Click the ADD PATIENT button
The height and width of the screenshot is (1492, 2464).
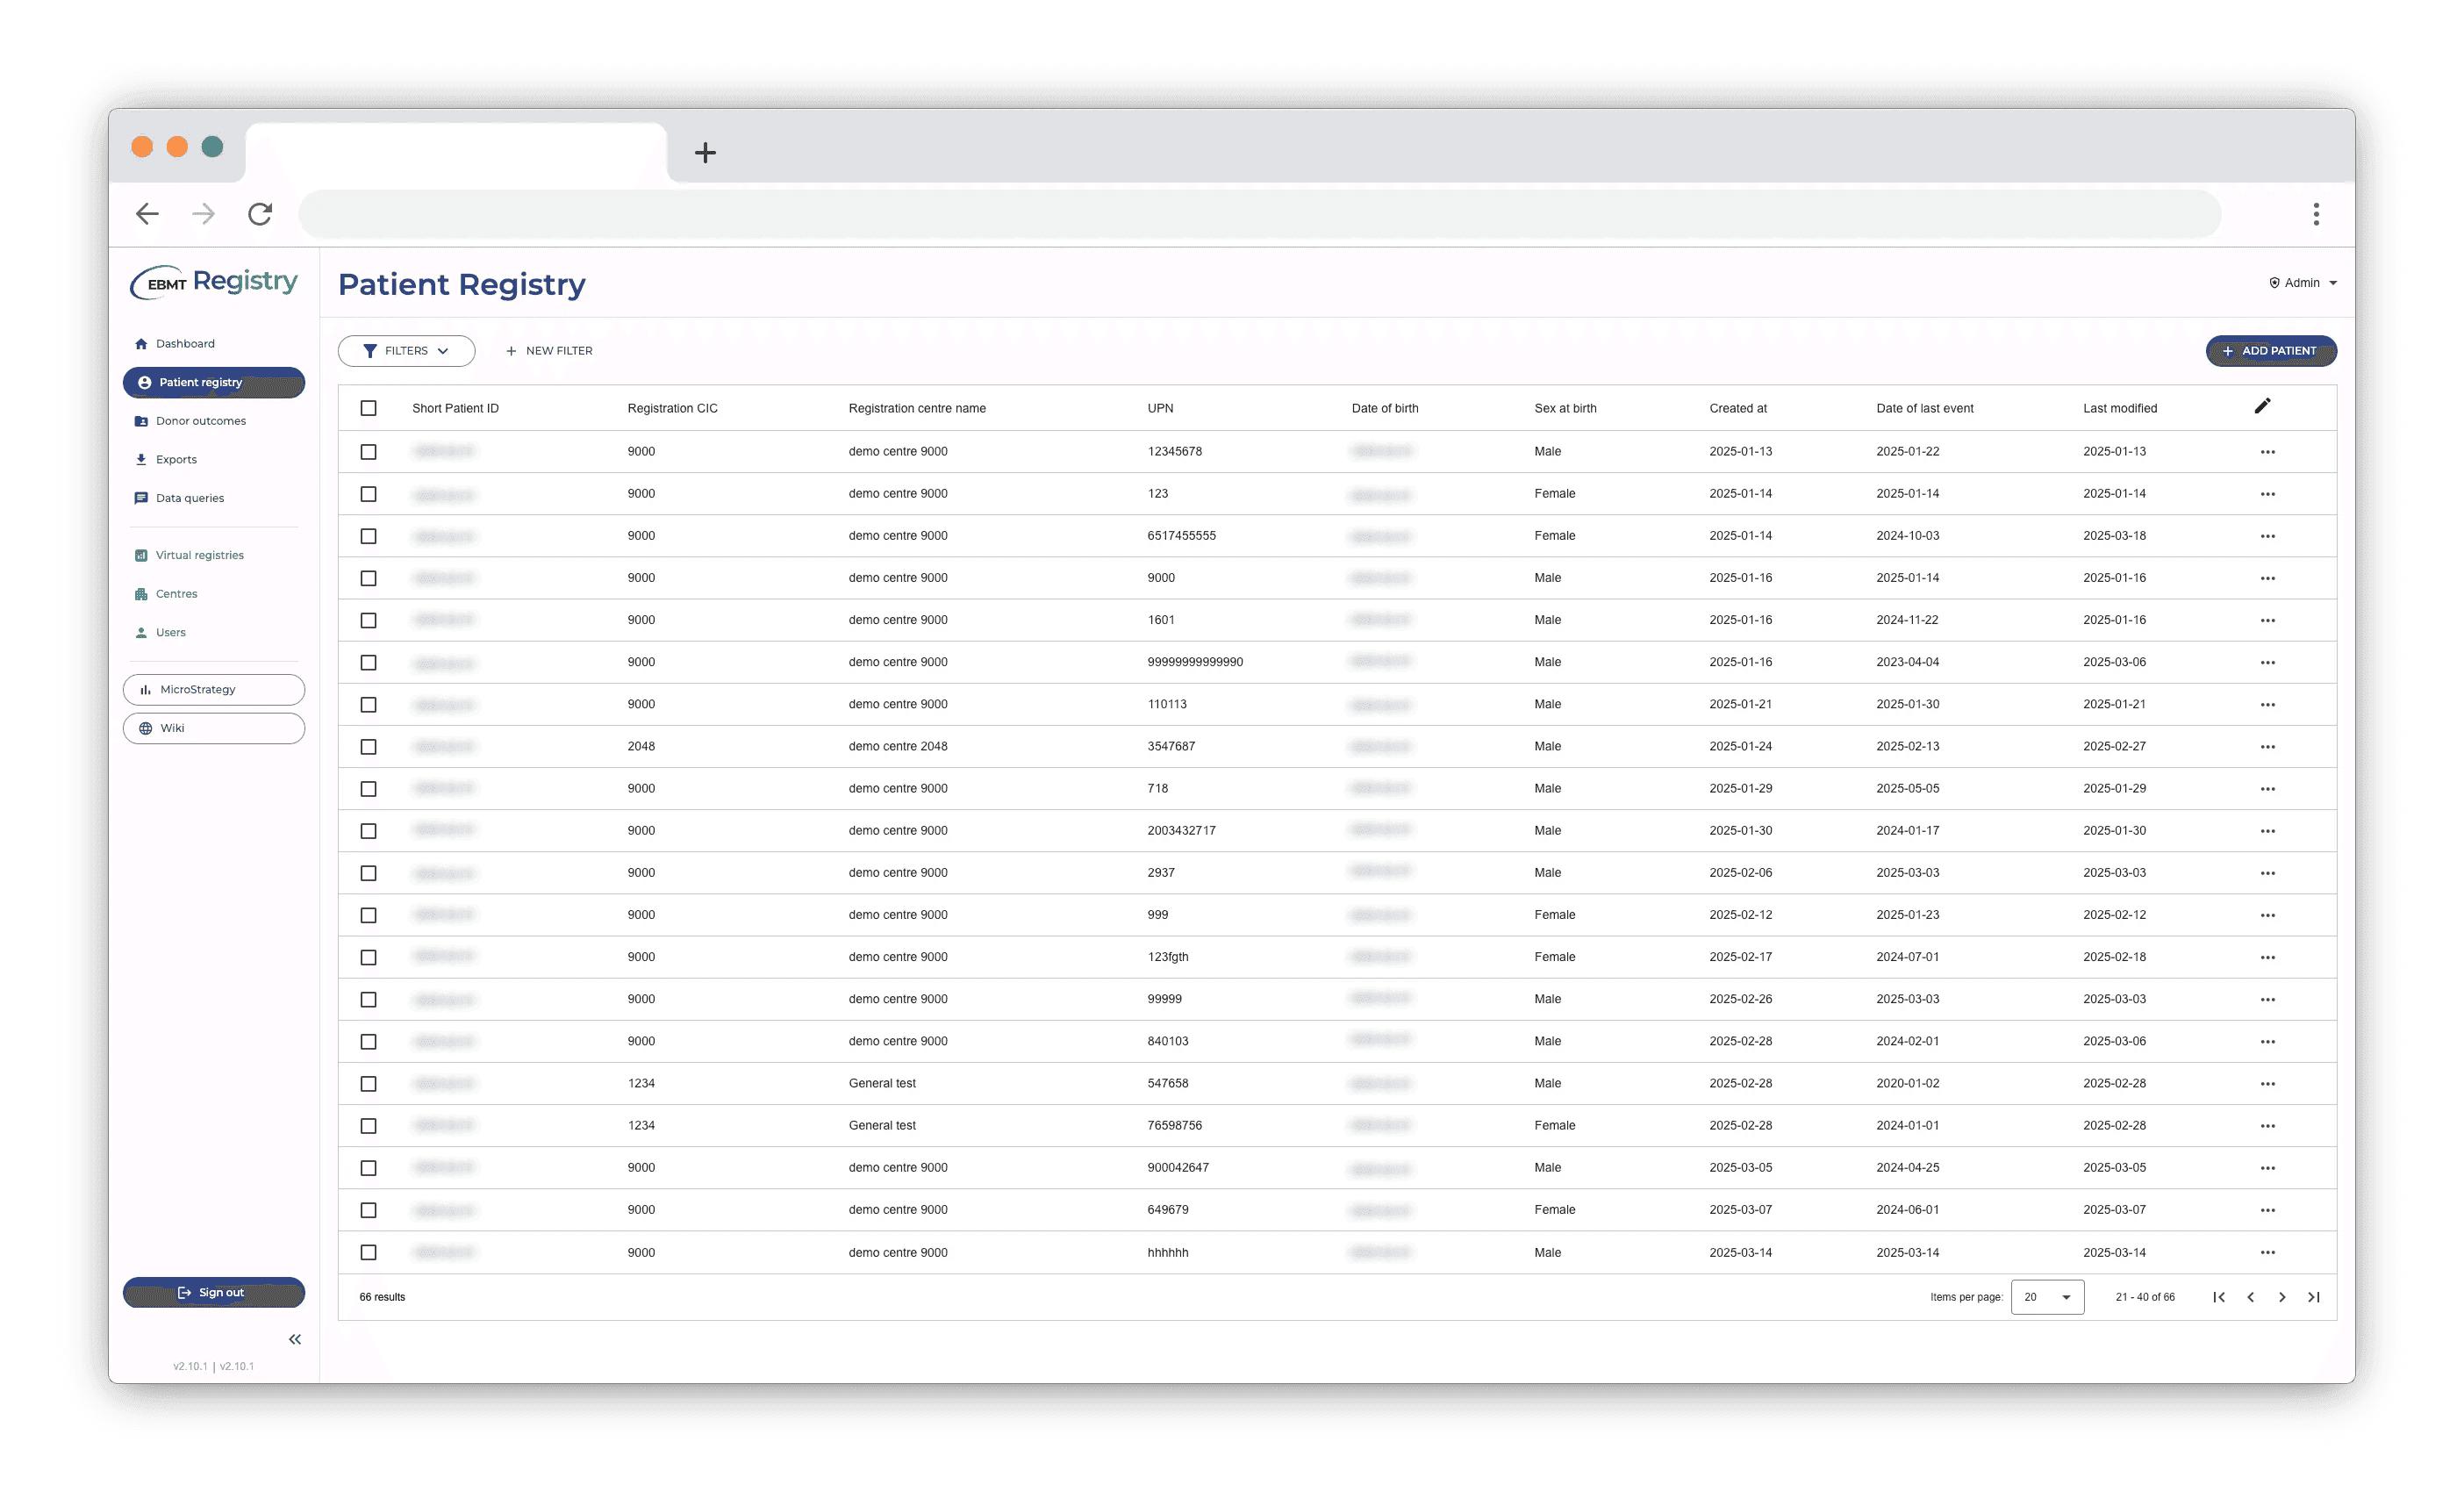pos(2270,351)
